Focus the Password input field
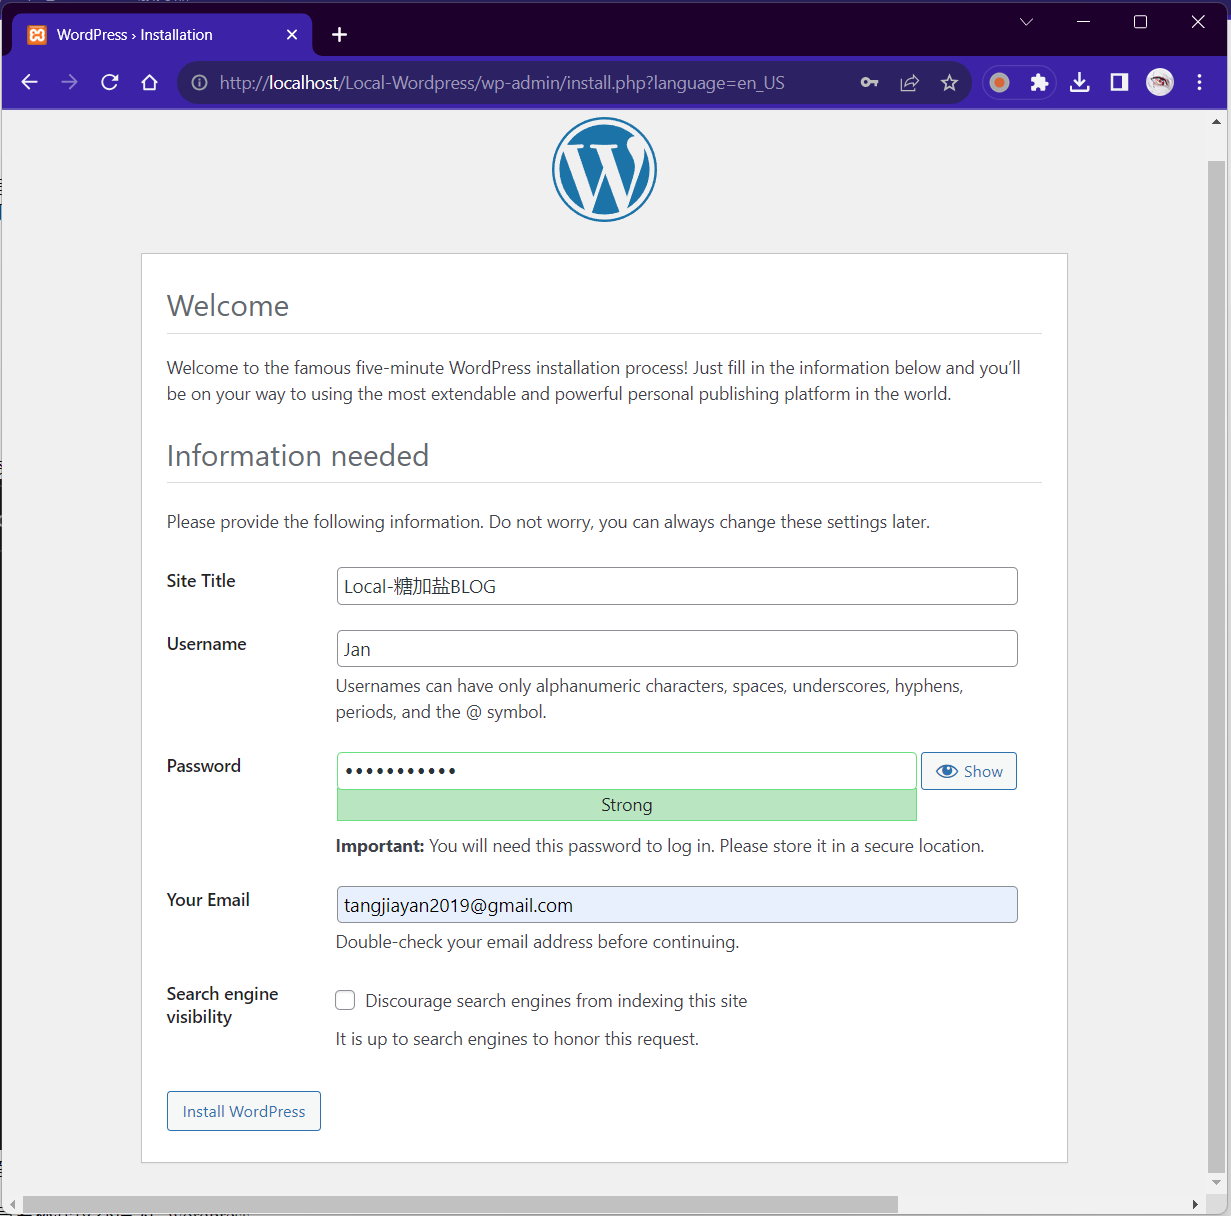 [627, 771]
